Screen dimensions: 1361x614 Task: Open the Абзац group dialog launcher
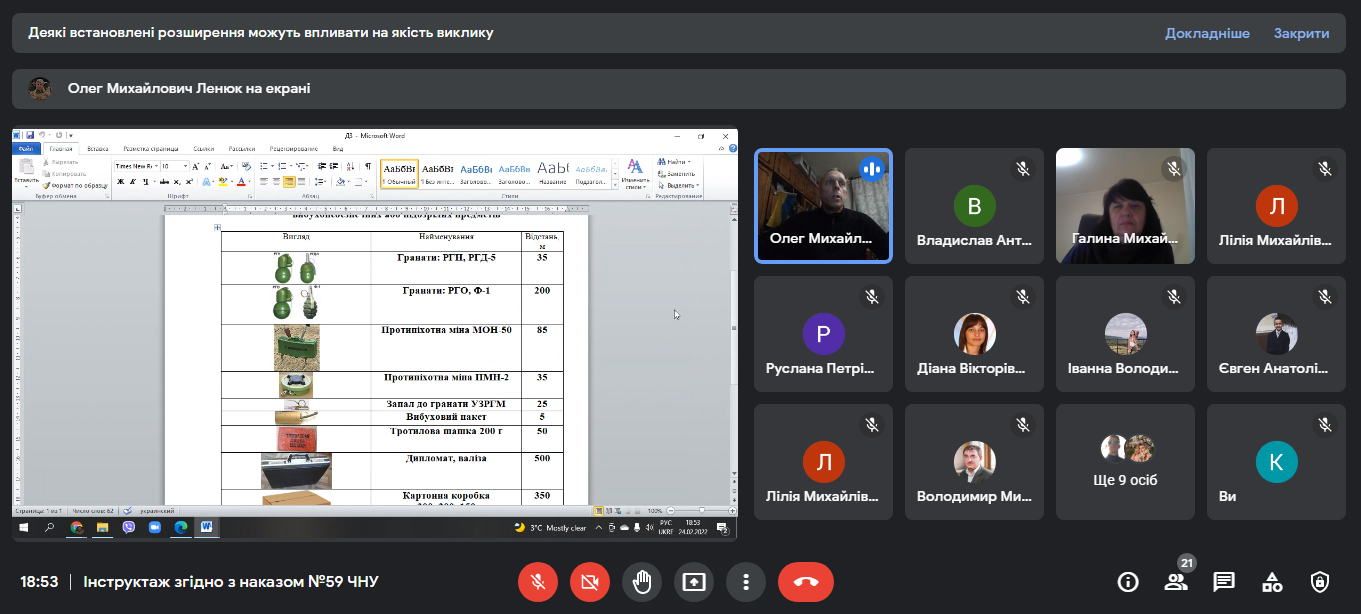point(373,197)
